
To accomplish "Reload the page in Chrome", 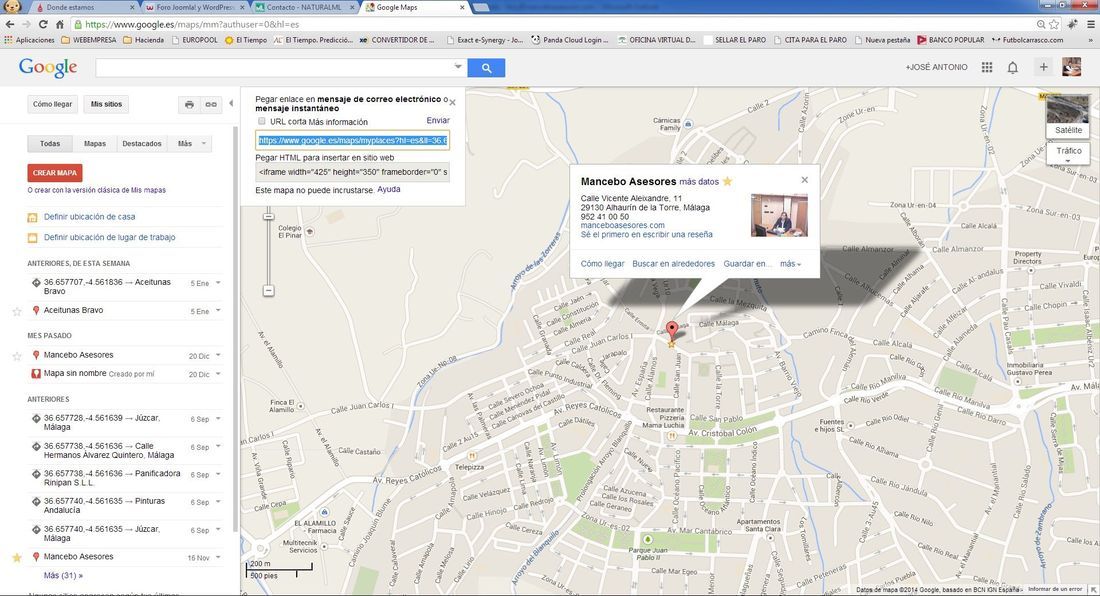I will click(x=43, y=24).
